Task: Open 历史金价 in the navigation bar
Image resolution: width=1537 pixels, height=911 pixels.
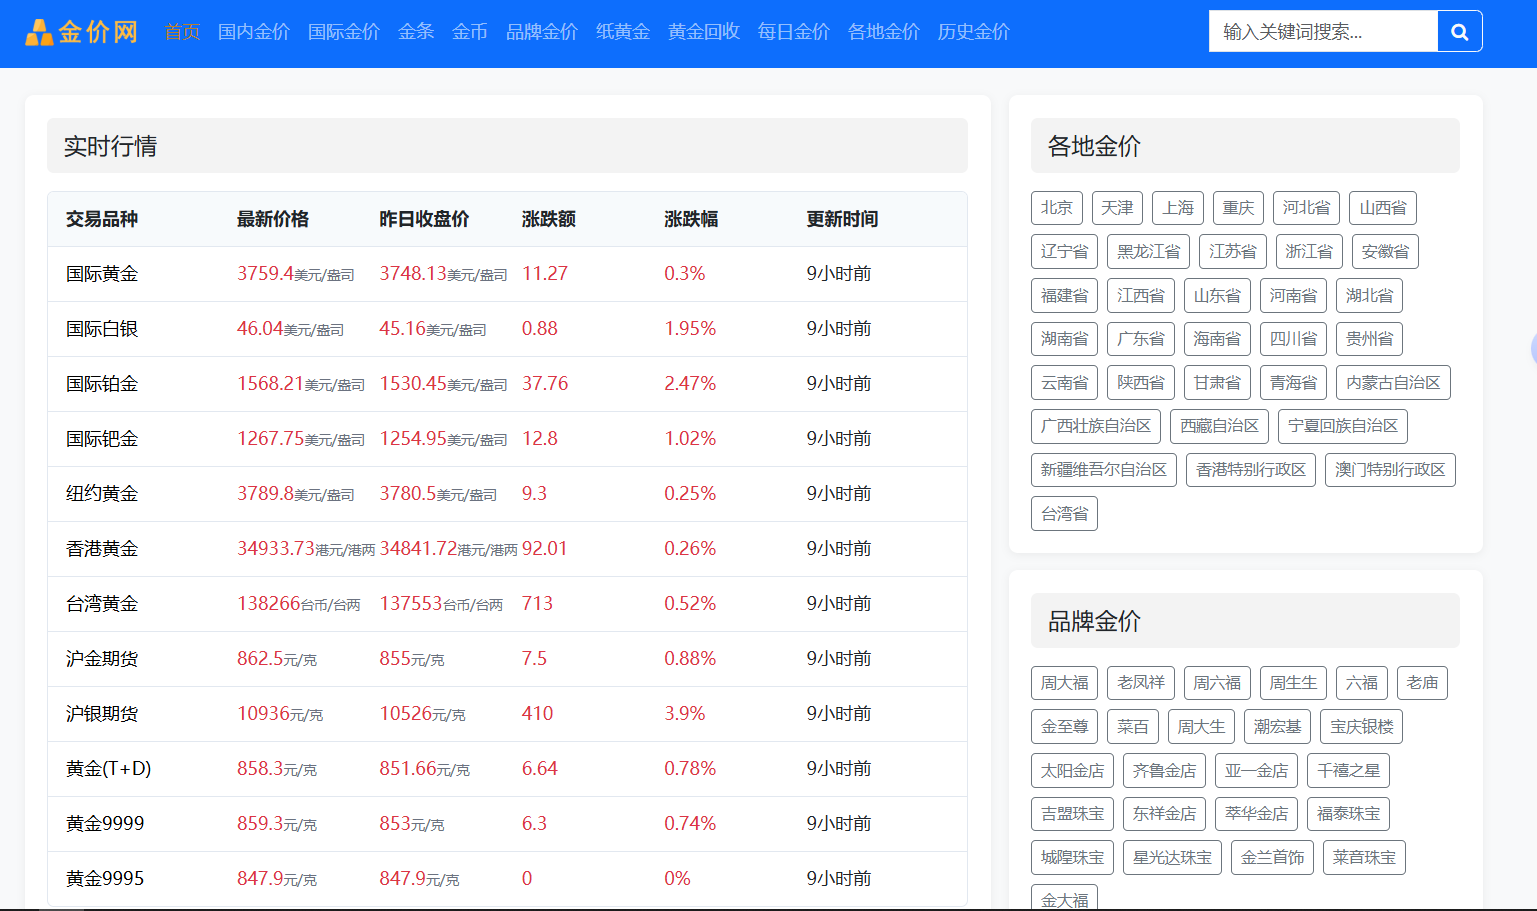Action: pos(974,32)
